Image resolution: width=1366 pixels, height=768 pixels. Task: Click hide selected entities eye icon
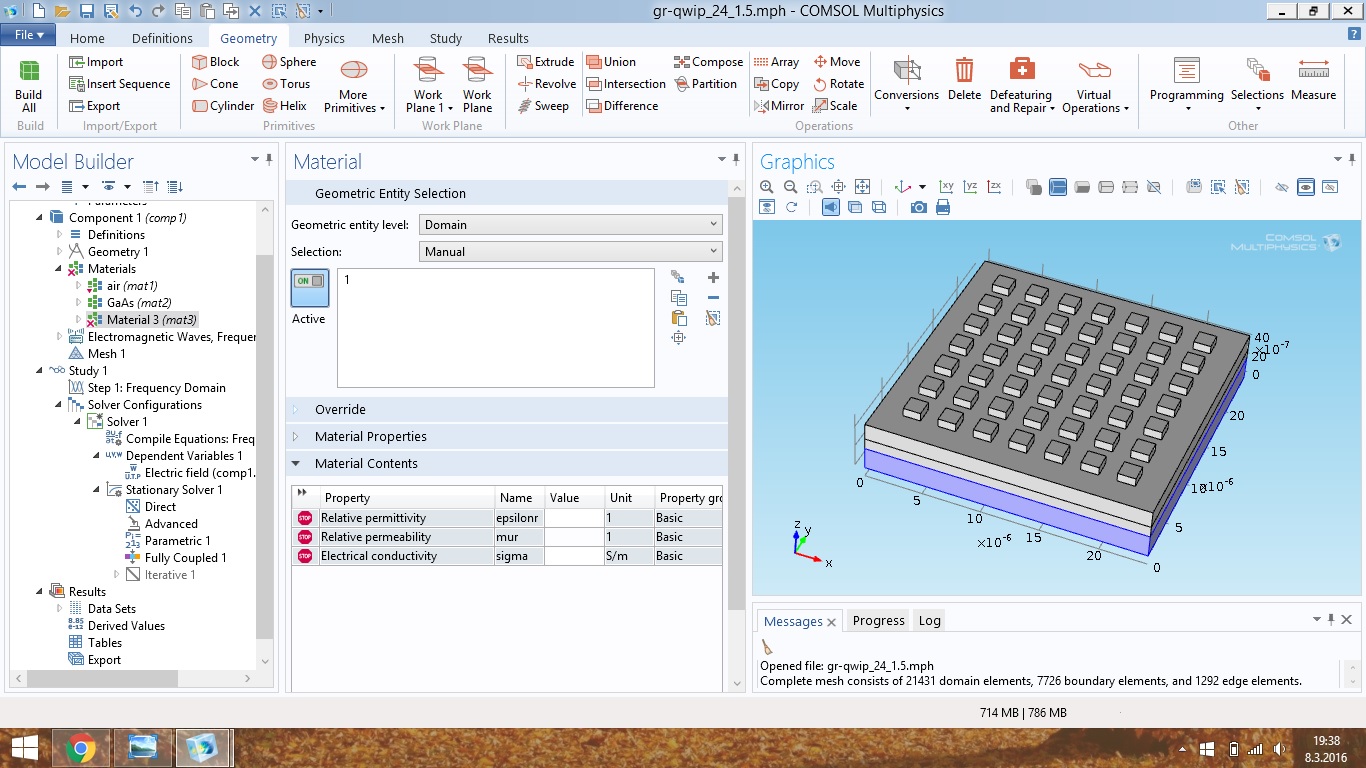tap(1282, 187)
